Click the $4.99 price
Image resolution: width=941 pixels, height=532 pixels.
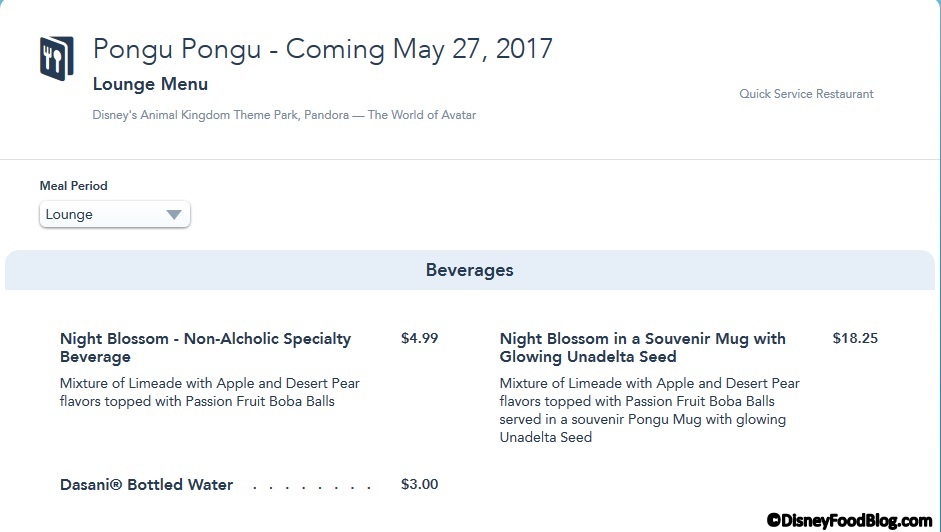tap(419, 338)
